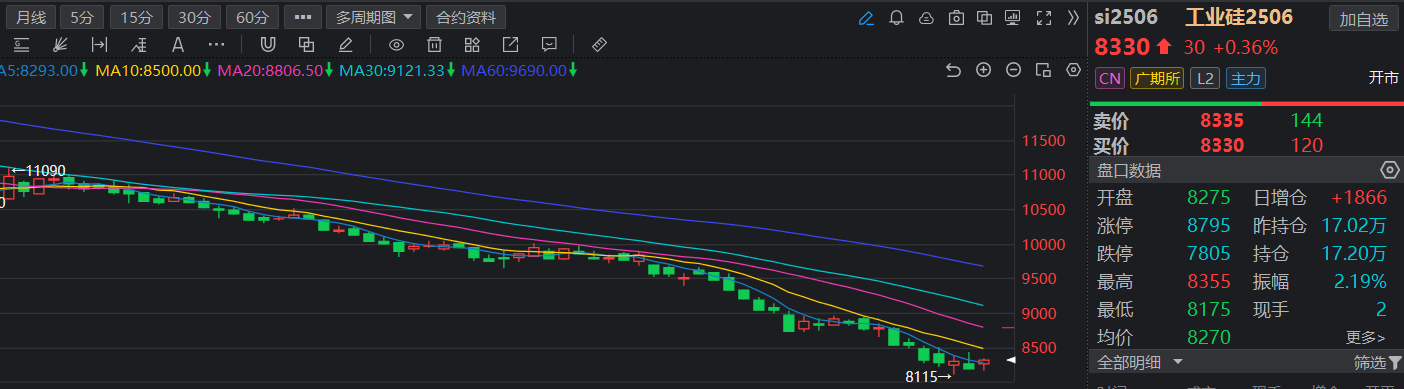Select the ruler measure tool
The width and height of the screenshot is (1404, 389).
click(599, 44)
